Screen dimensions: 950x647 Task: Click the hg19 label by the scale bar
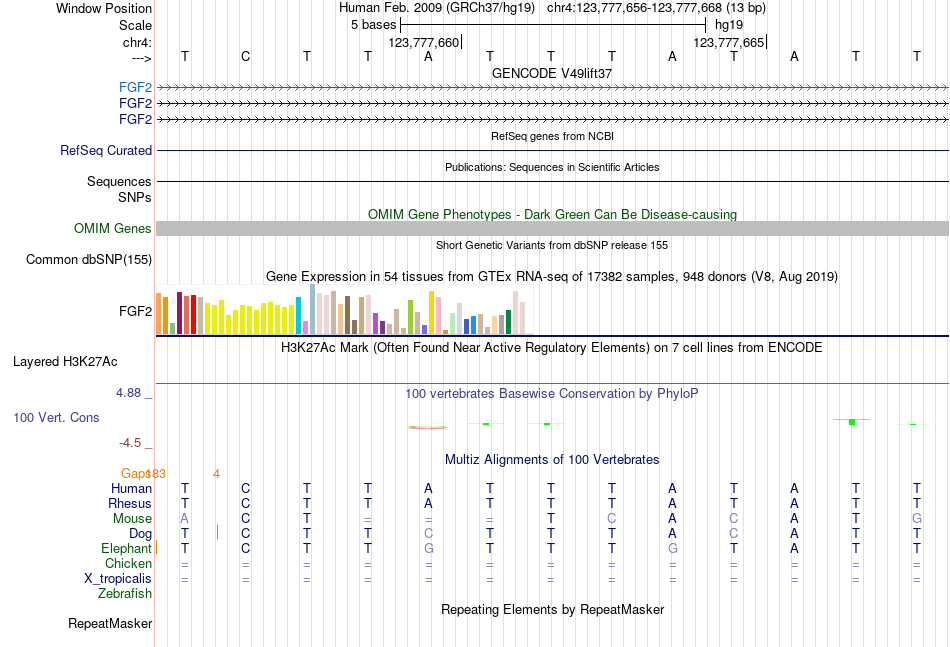click(729, 25)
